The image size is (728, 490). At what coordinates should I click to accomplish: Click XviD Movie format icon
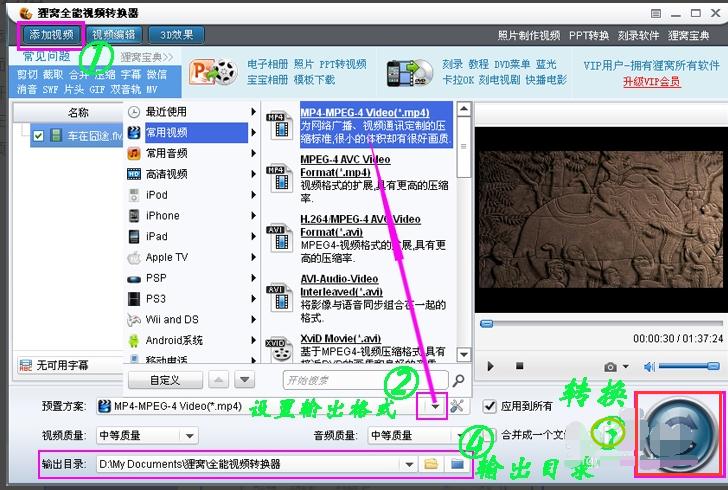point(280,351)
